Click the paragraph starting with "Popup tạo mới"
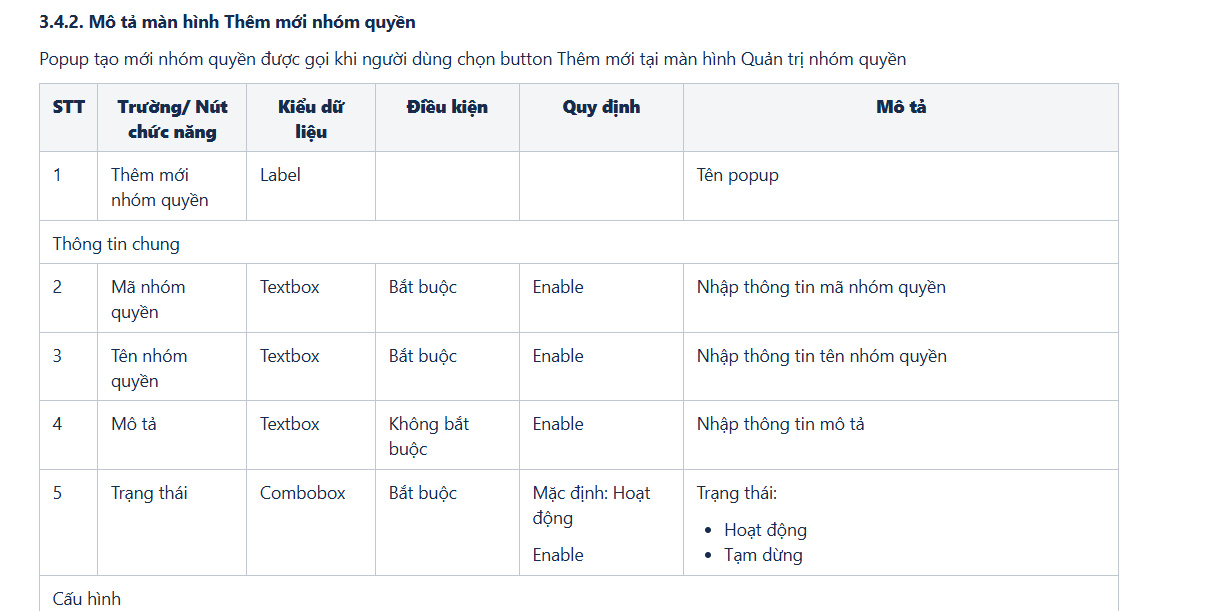Image resolution: width=1226 pixels, height=611 pixels. 472,59
